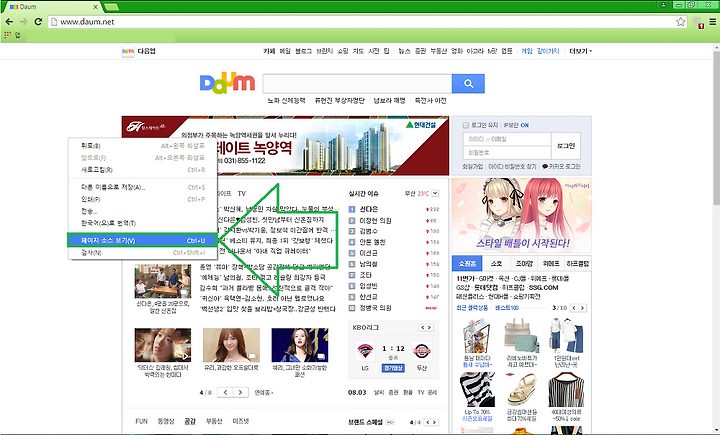Screen dimensions: 720x435
Task: Open the FUN tab at page bottom
Action: [x=141, y=421]
